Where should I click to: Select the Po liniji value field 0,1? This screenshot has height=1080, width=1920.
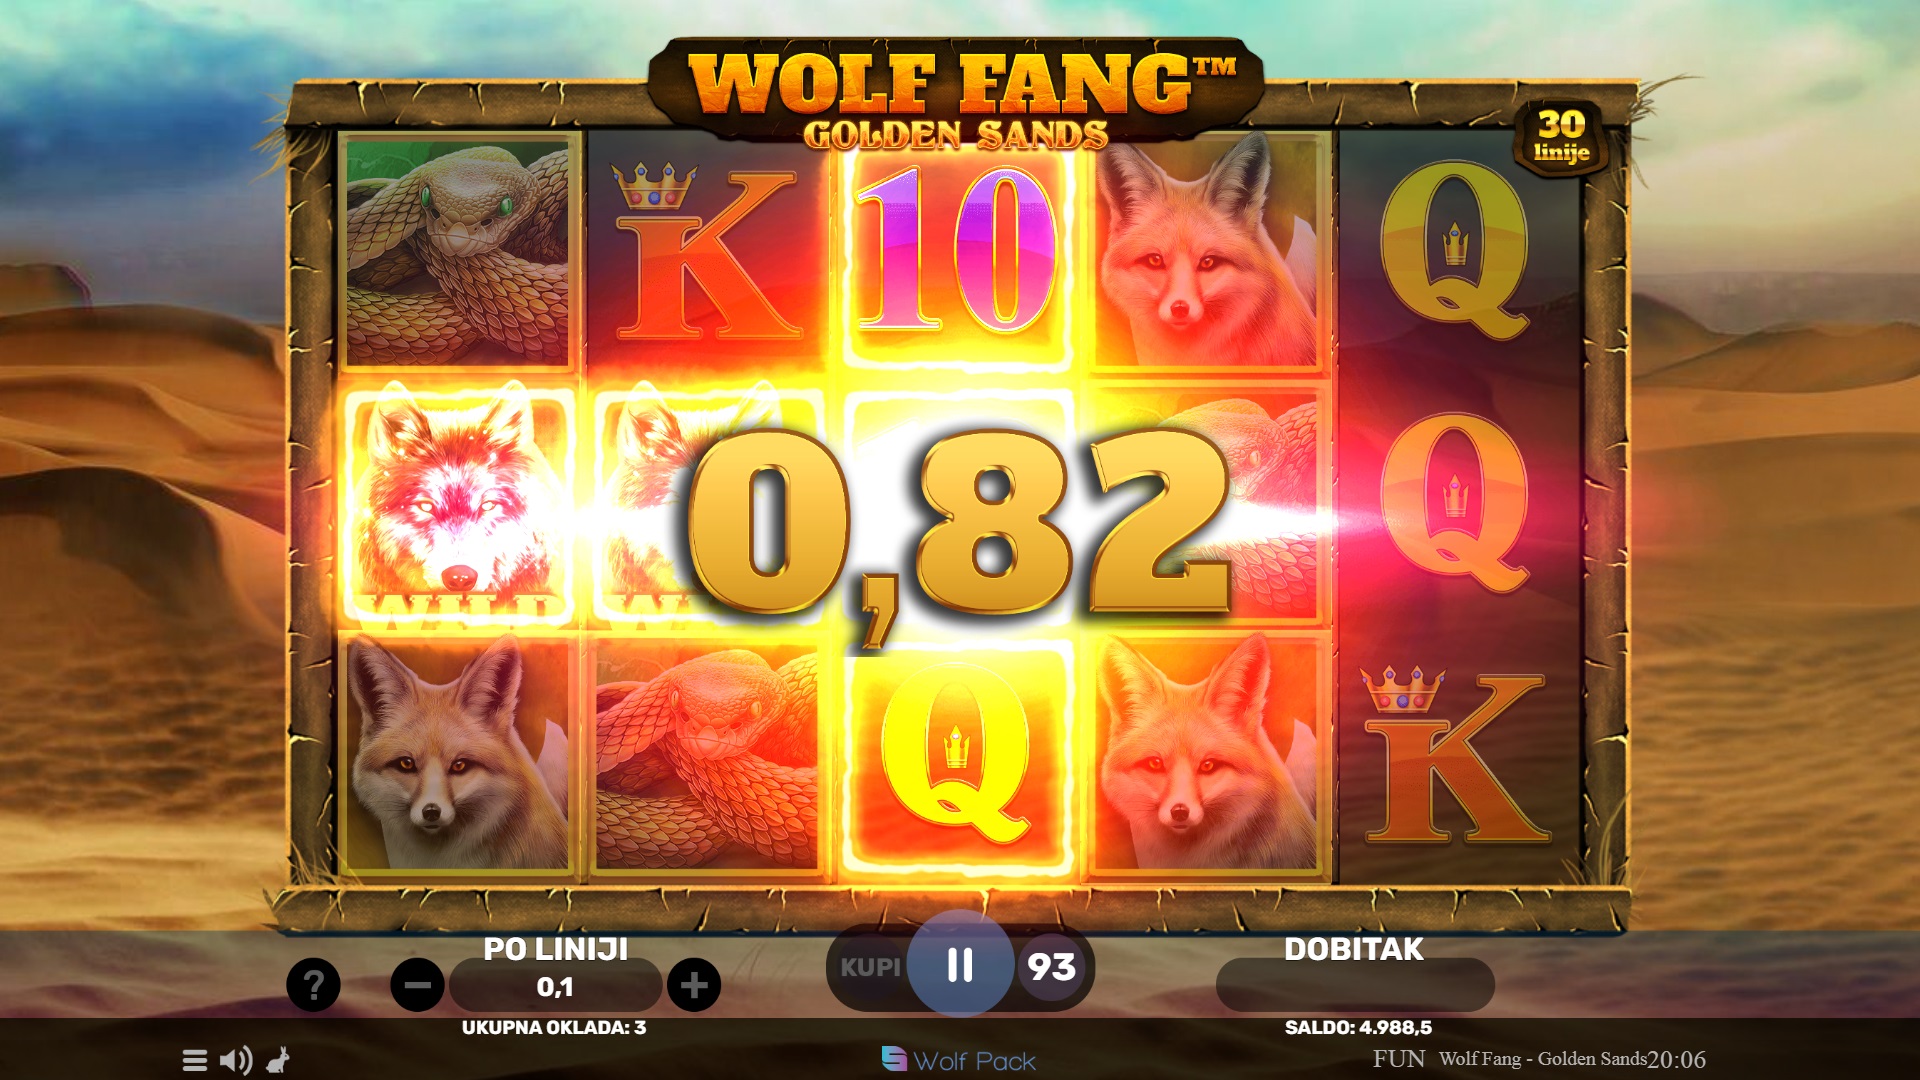point(555,987)
